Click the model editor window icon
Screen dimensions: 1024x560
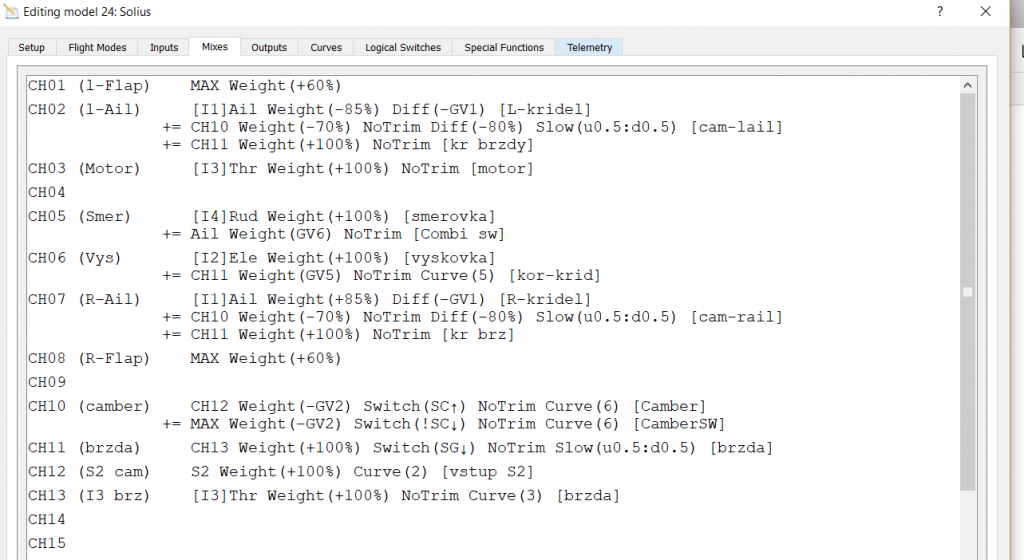pos(12,12)
